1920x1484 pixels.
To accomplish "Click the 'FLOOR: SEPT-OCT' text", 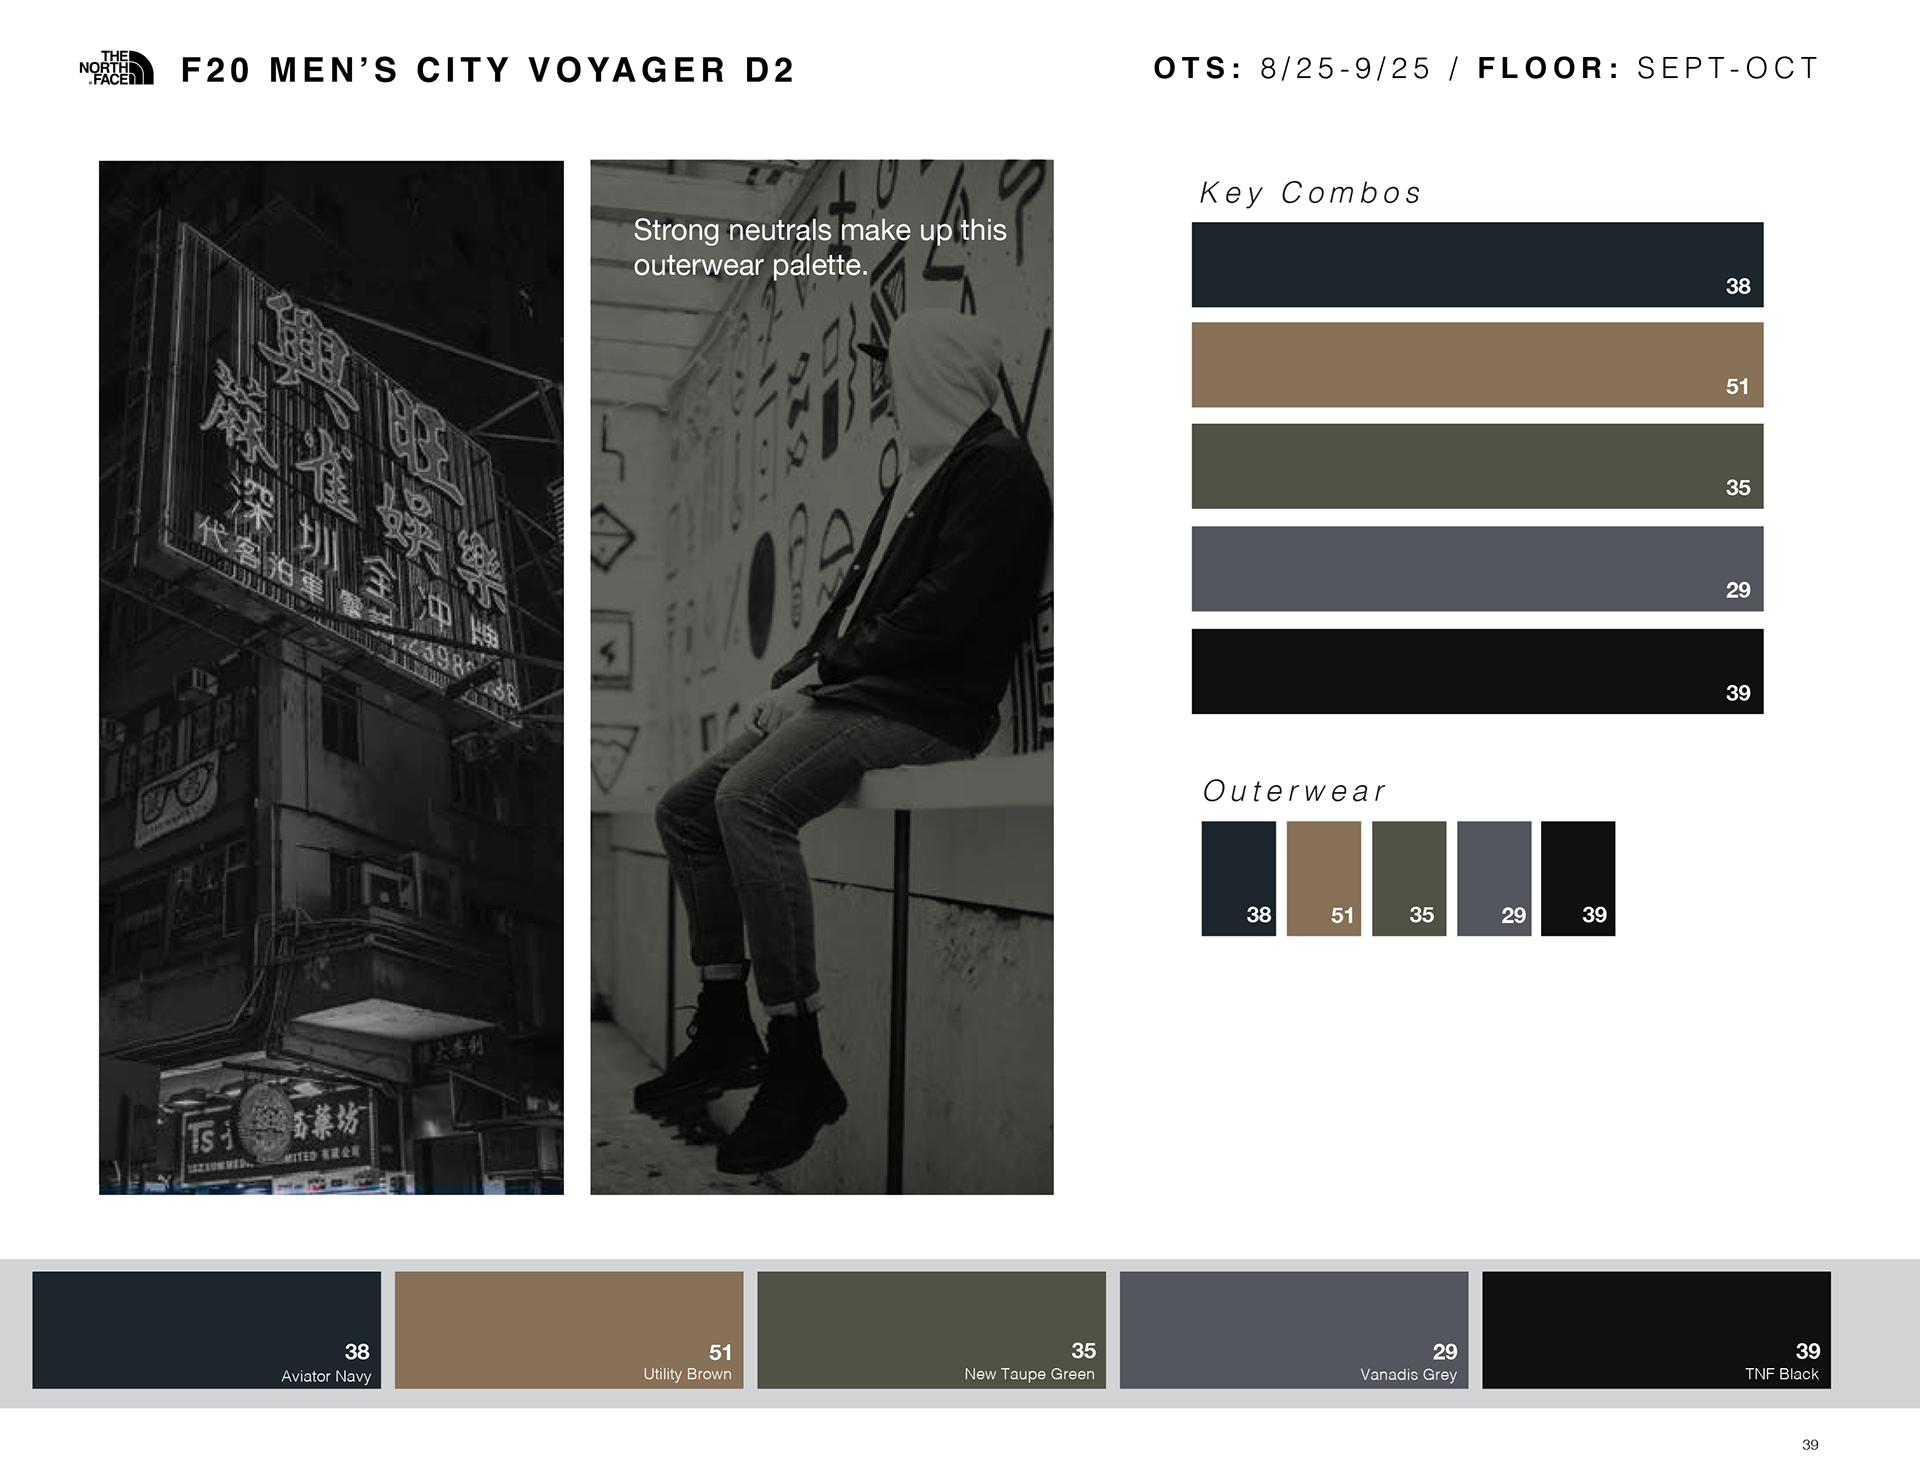I will click(1648, 68).
